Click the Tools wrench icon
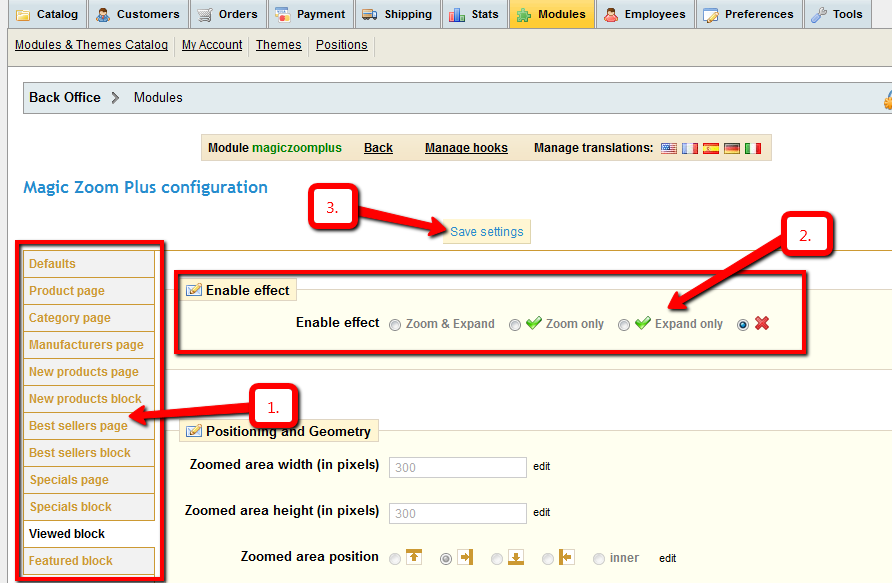This screenshot has height=583, width=892. coord(819,15)
